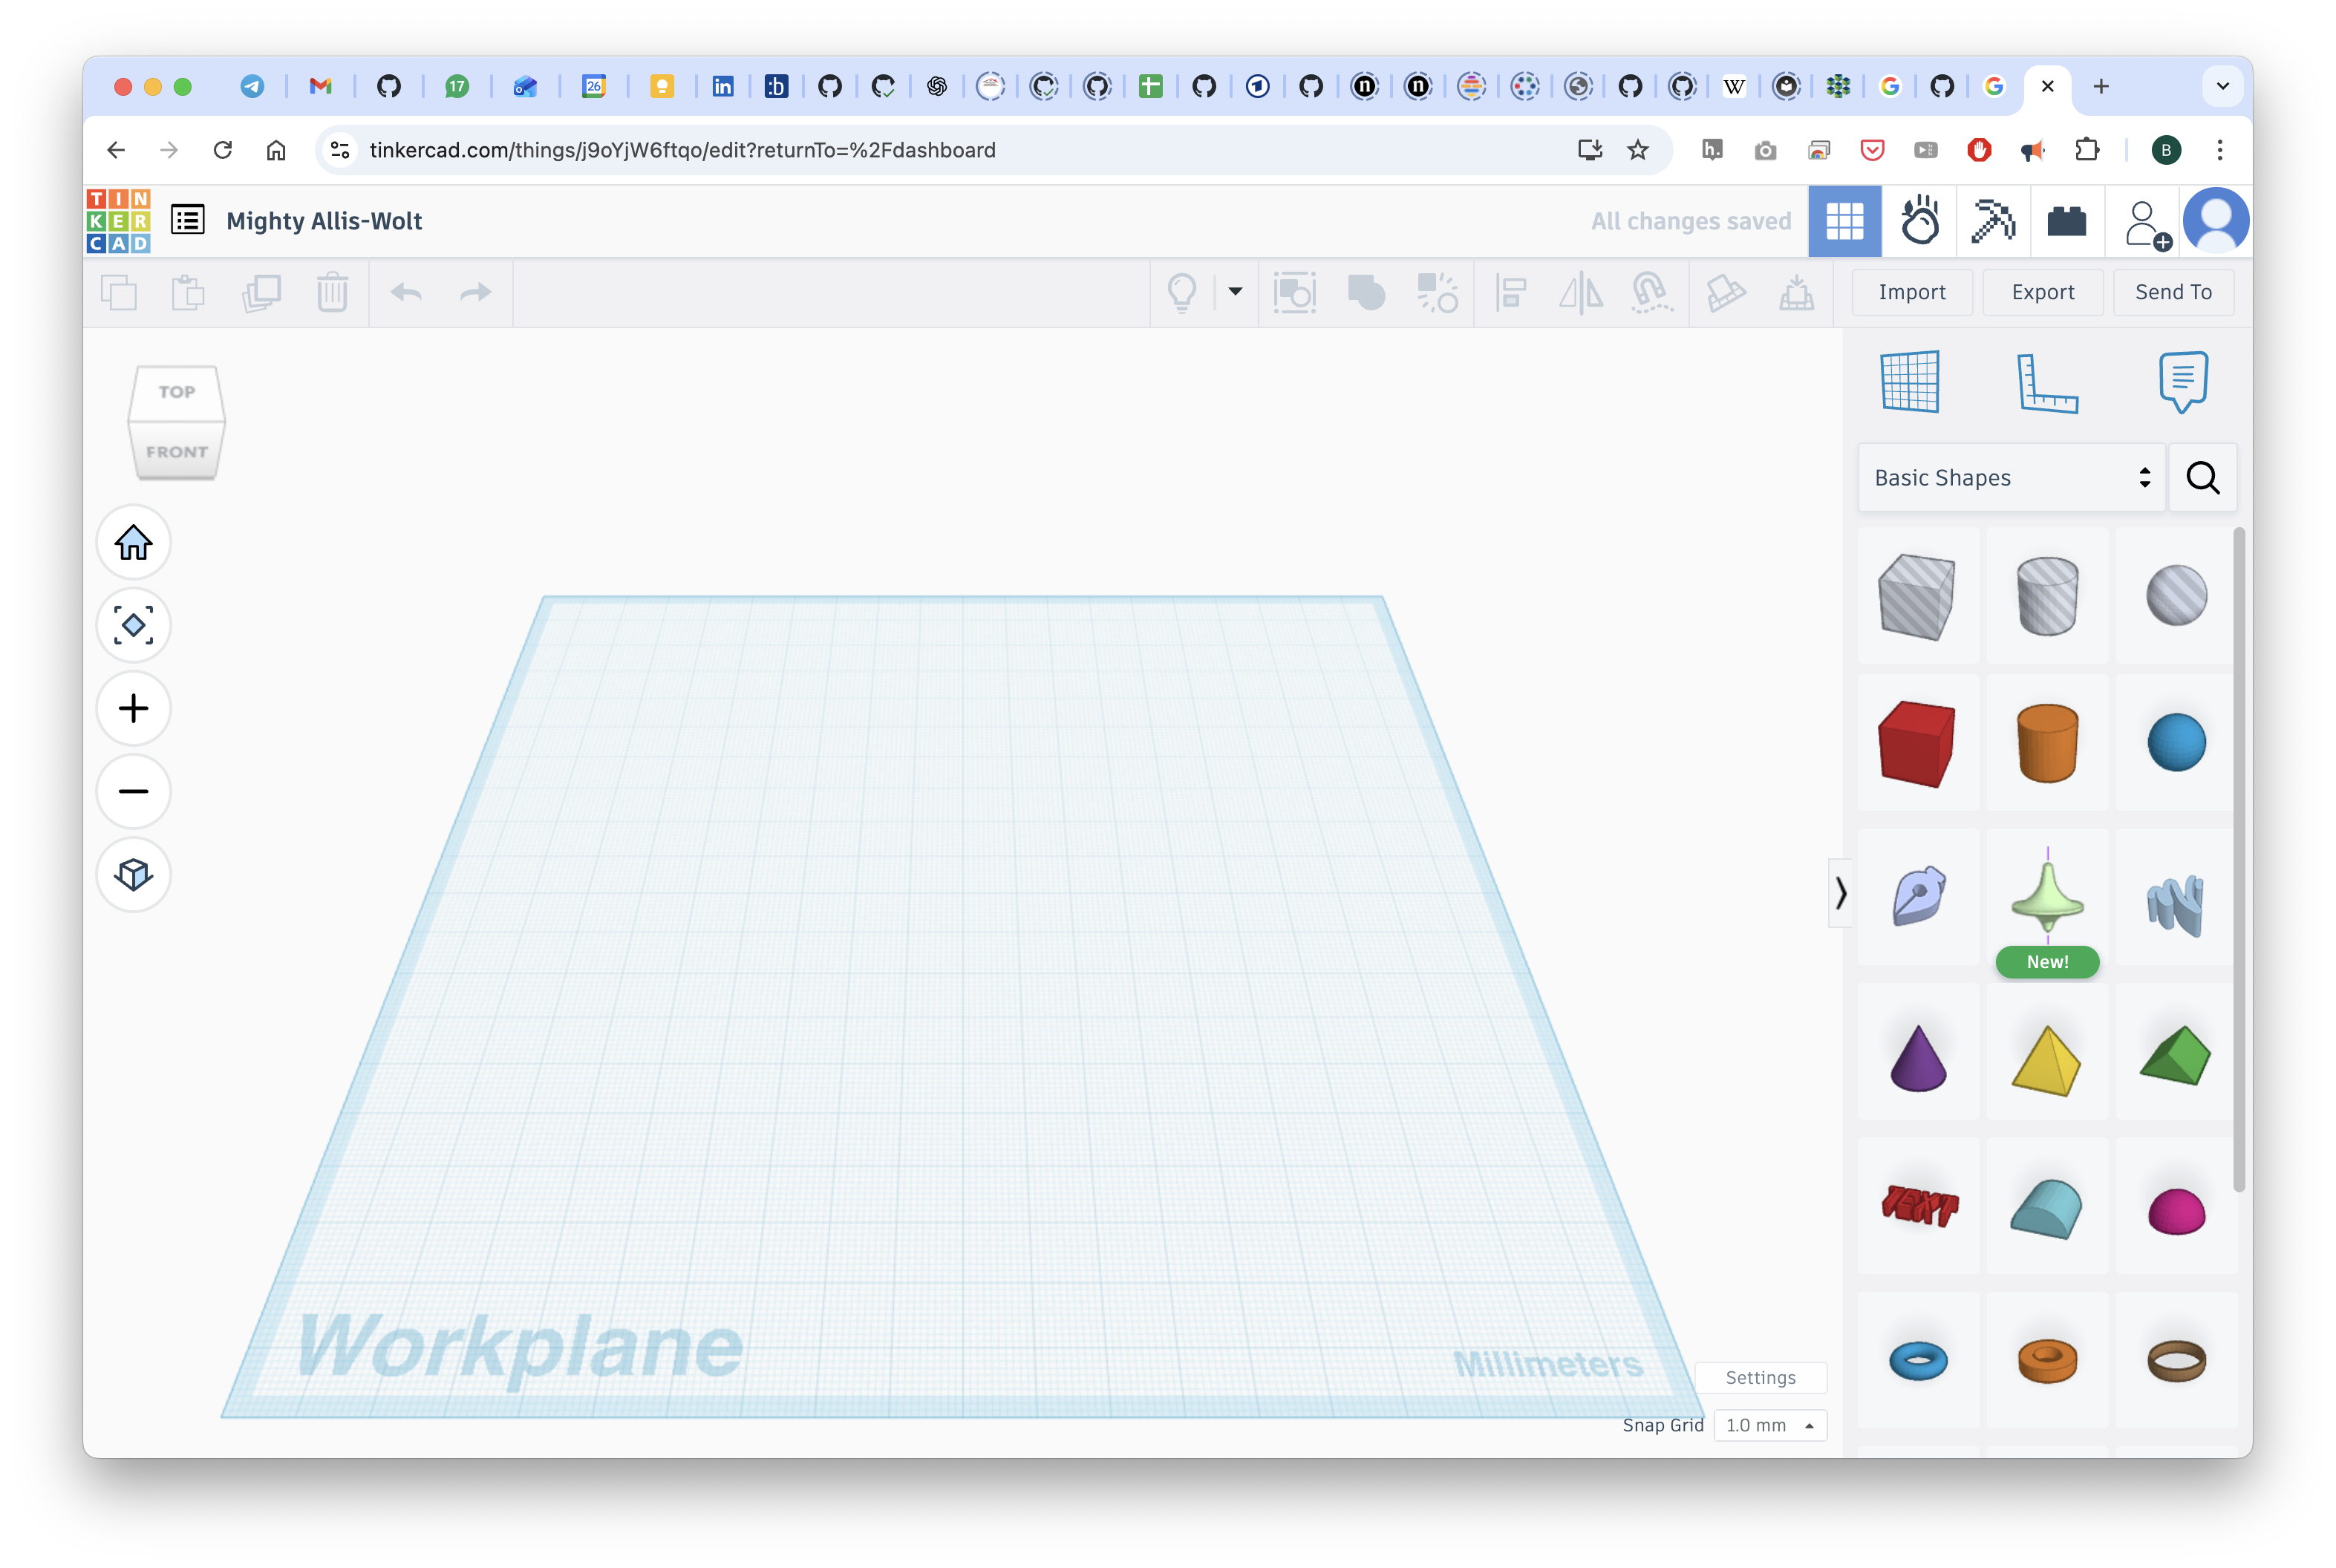Open the Notes tool icon
This screenshot has width=2336, height=1568.
click(2182, 381)
